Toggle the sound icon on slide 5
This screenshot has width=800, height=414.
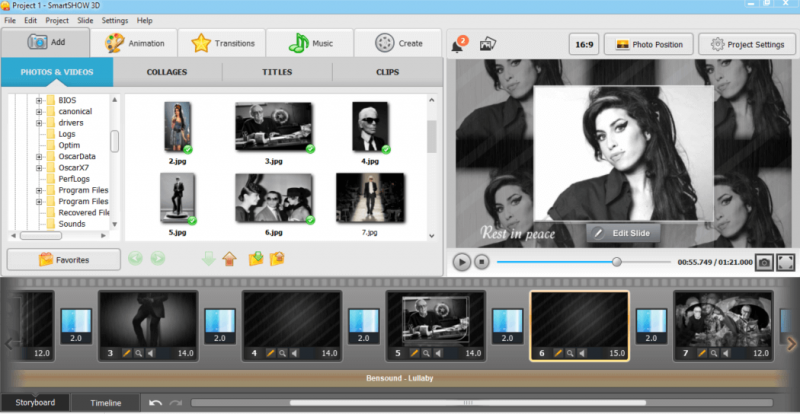tap(437, 353)
